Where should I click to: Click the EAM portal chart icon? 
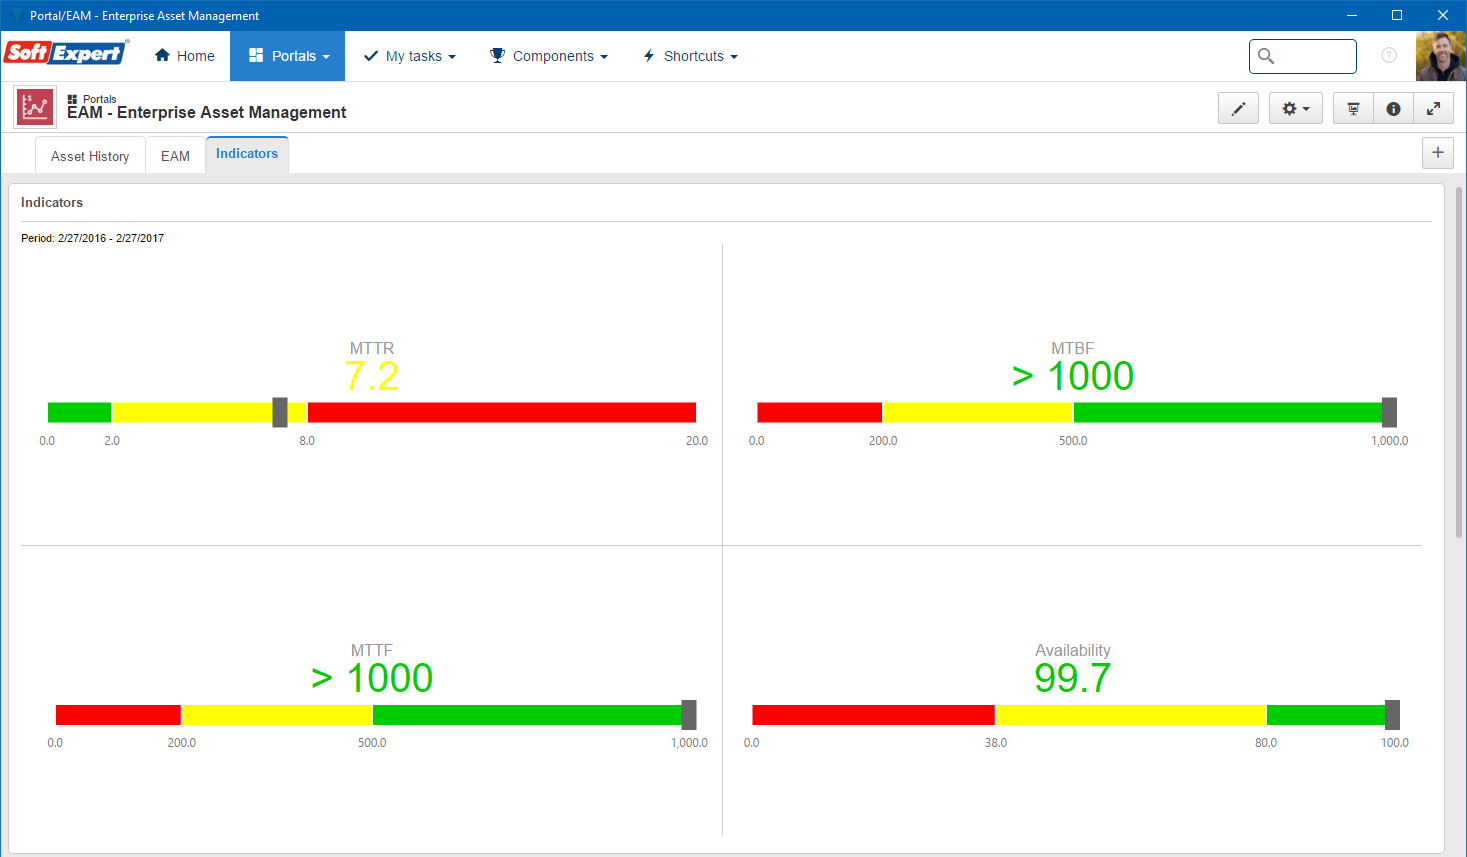[x=35, y=107]
